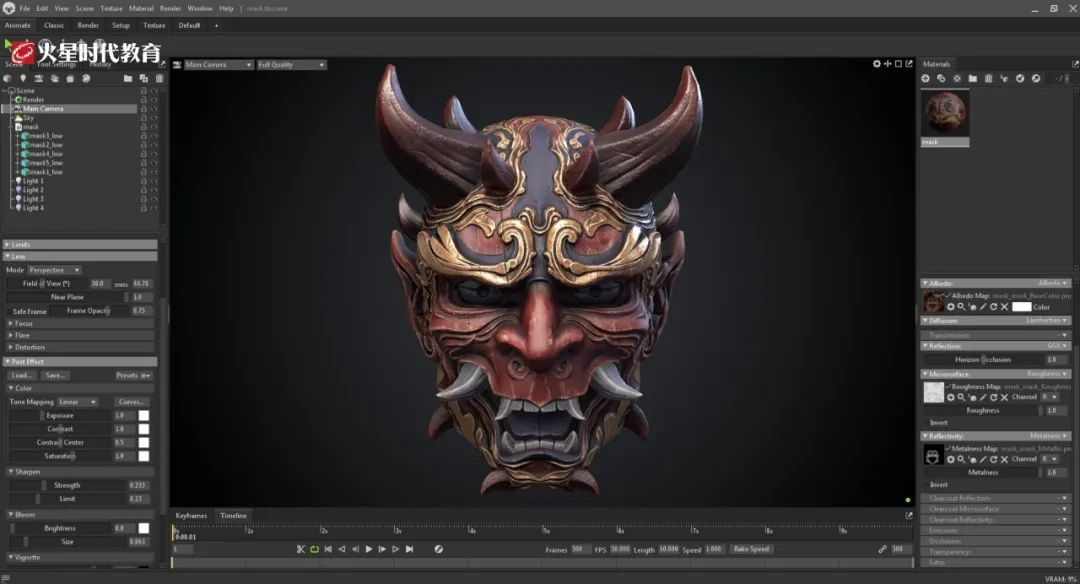Add a new camera to the scene
This screenshot has height=584, width=1080.
pyautogui.click(x=39, y=79)
